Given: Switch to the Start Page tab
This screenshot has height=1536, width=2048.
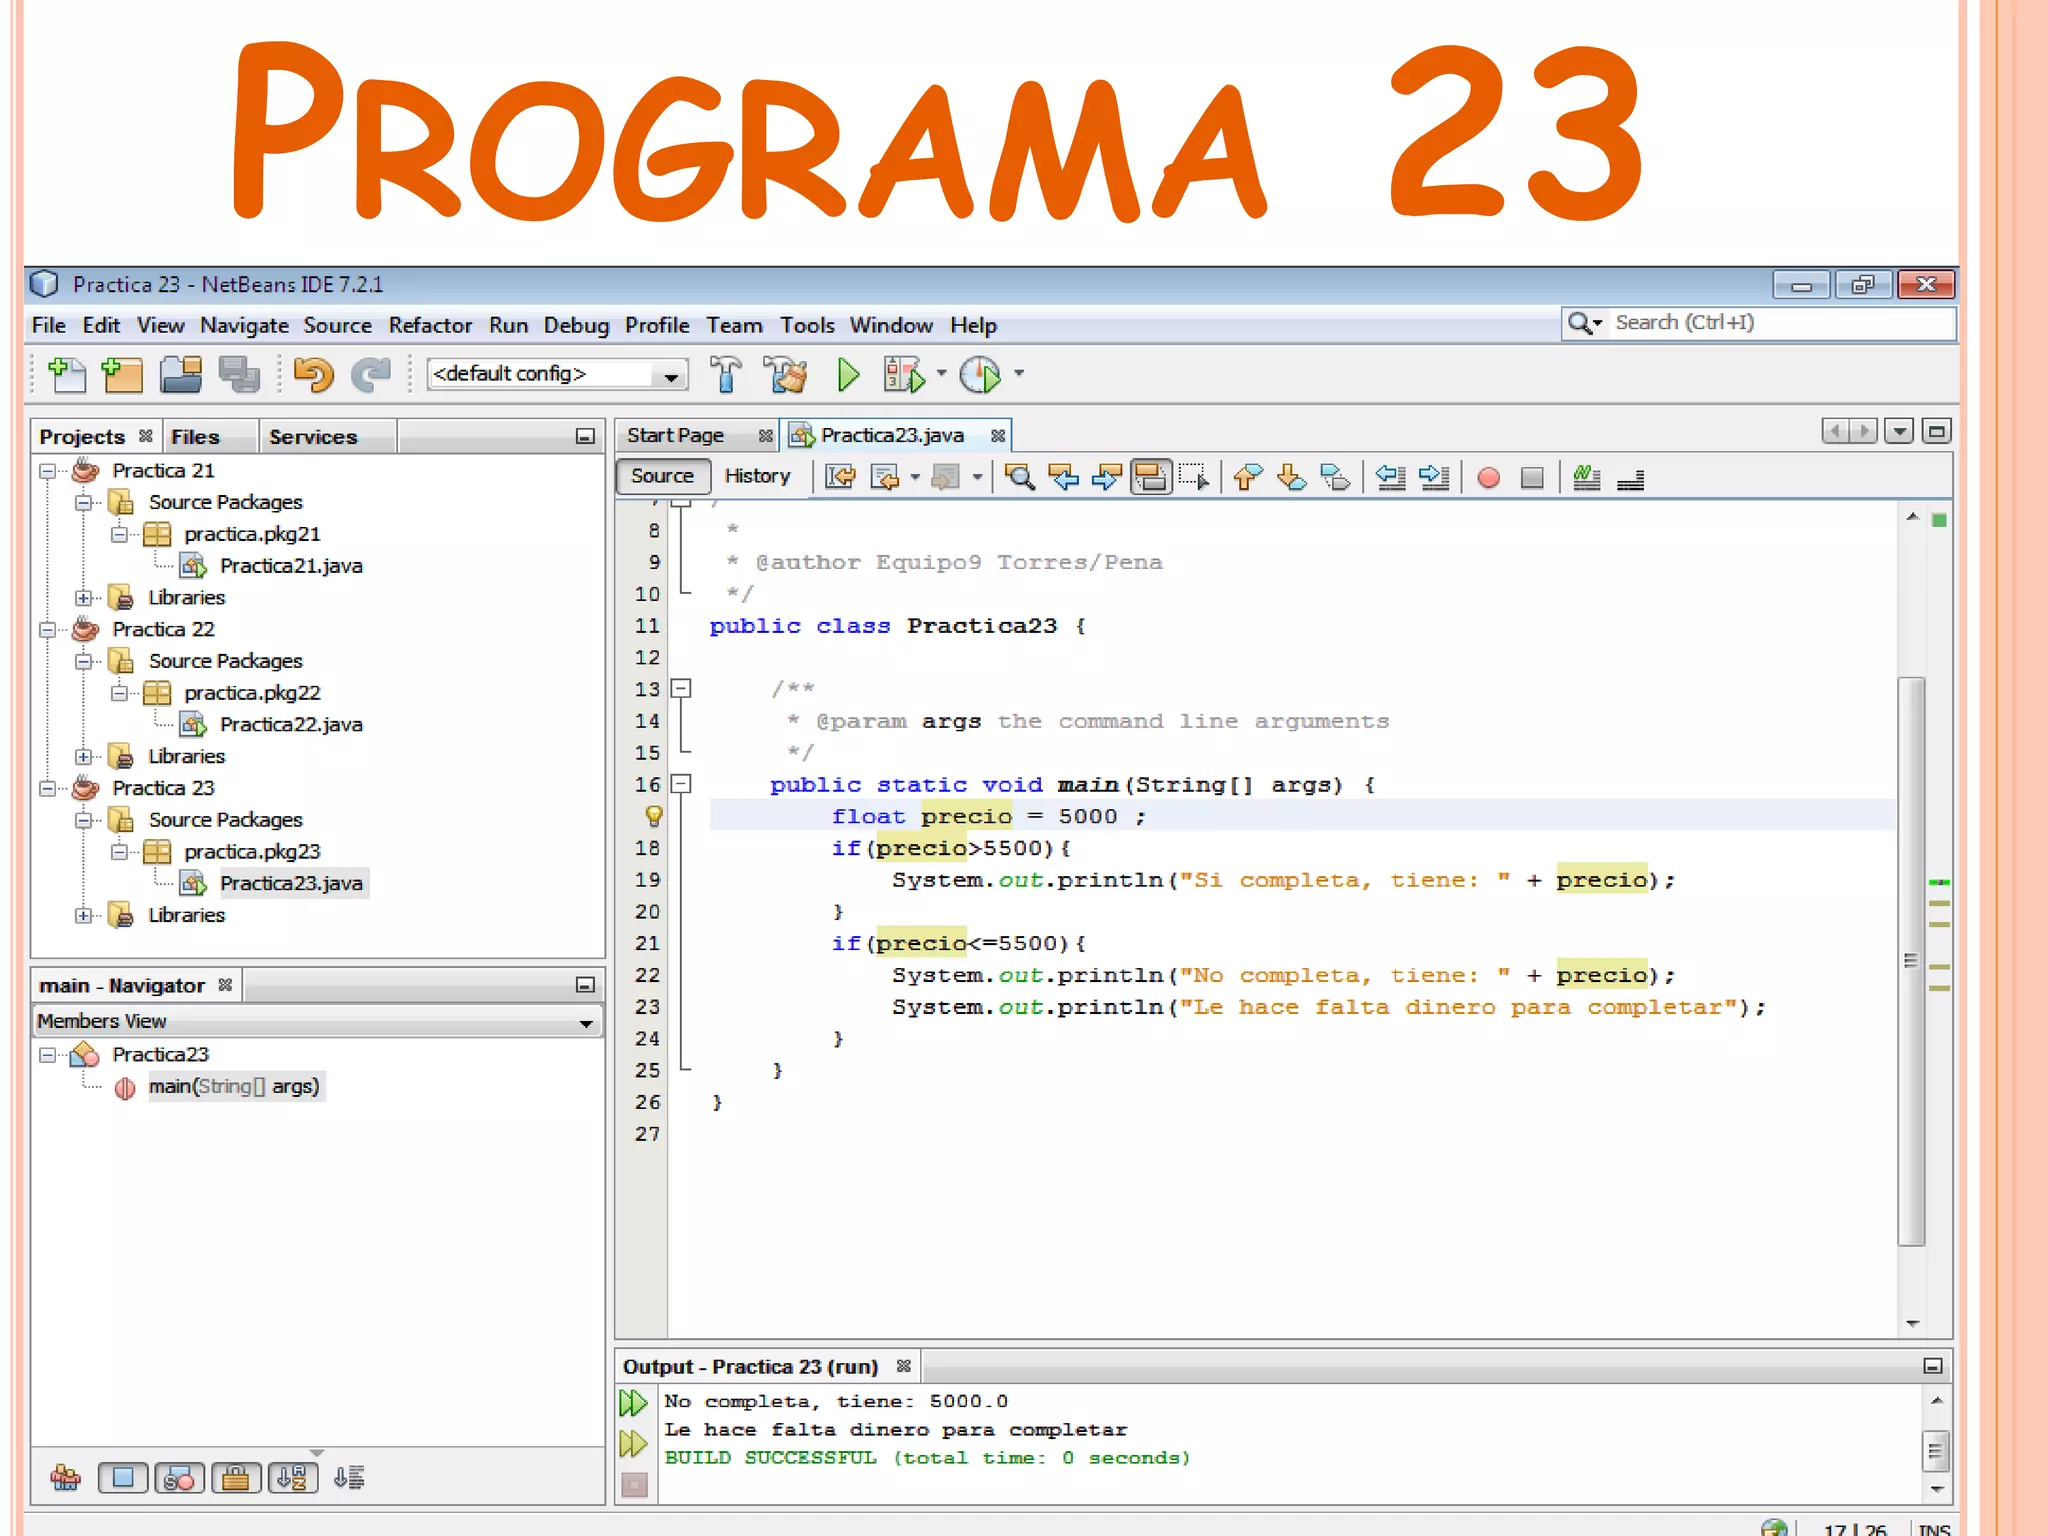Looking at the screenshot, I should [675, 436].
